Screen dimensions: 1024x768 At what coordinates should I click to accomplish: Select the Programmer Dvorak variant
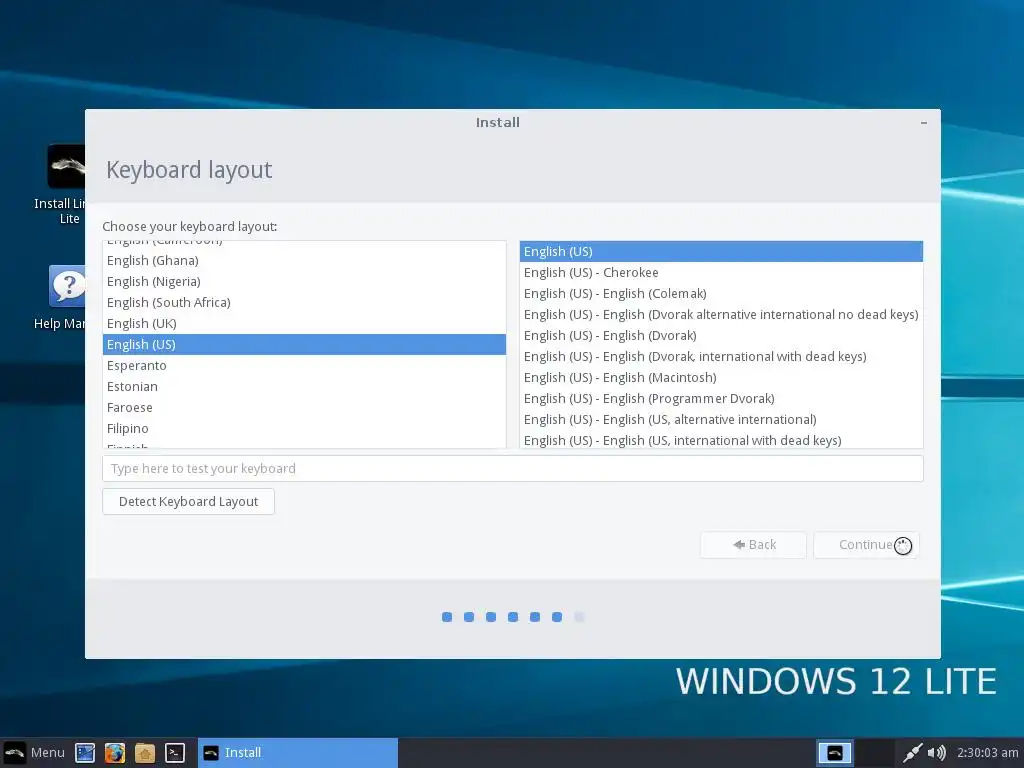pyautogui.click(x=721, y=398)
